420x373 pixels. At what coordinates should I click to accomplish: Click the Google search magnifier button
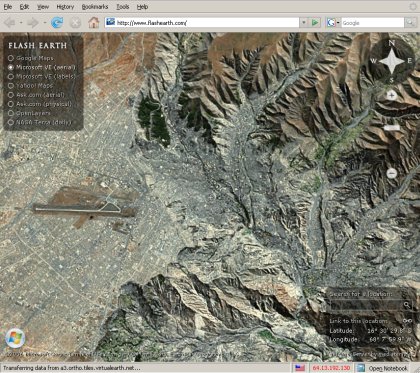tap(410, 23)
